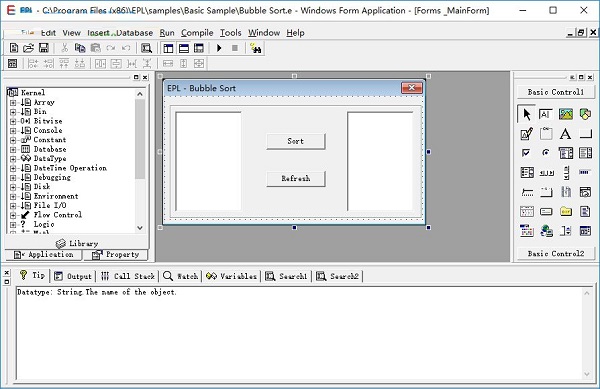Click the Sort button on form
600x389 pixels.
tap(296, 141)
